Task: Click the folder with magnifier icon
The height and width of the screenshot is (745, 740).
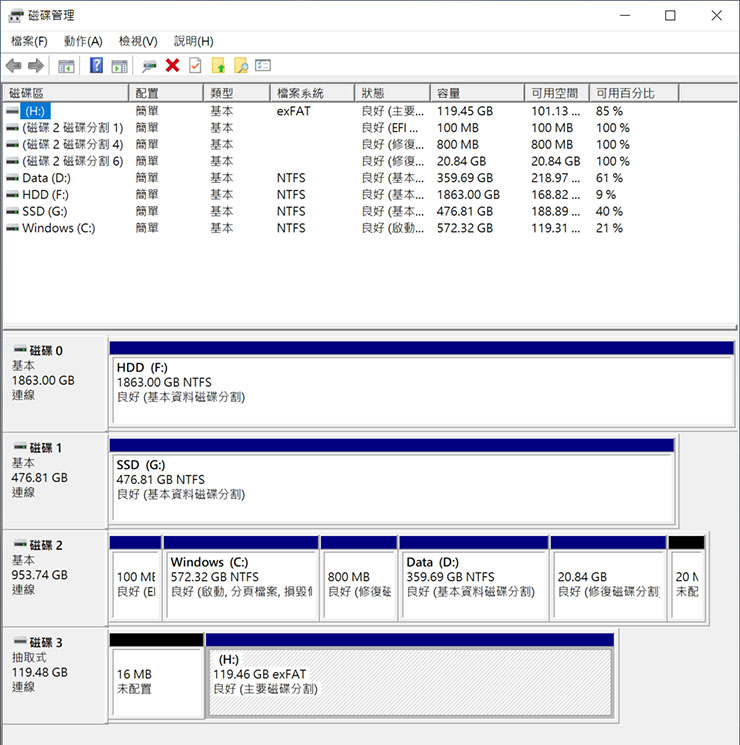Action: 241,66
